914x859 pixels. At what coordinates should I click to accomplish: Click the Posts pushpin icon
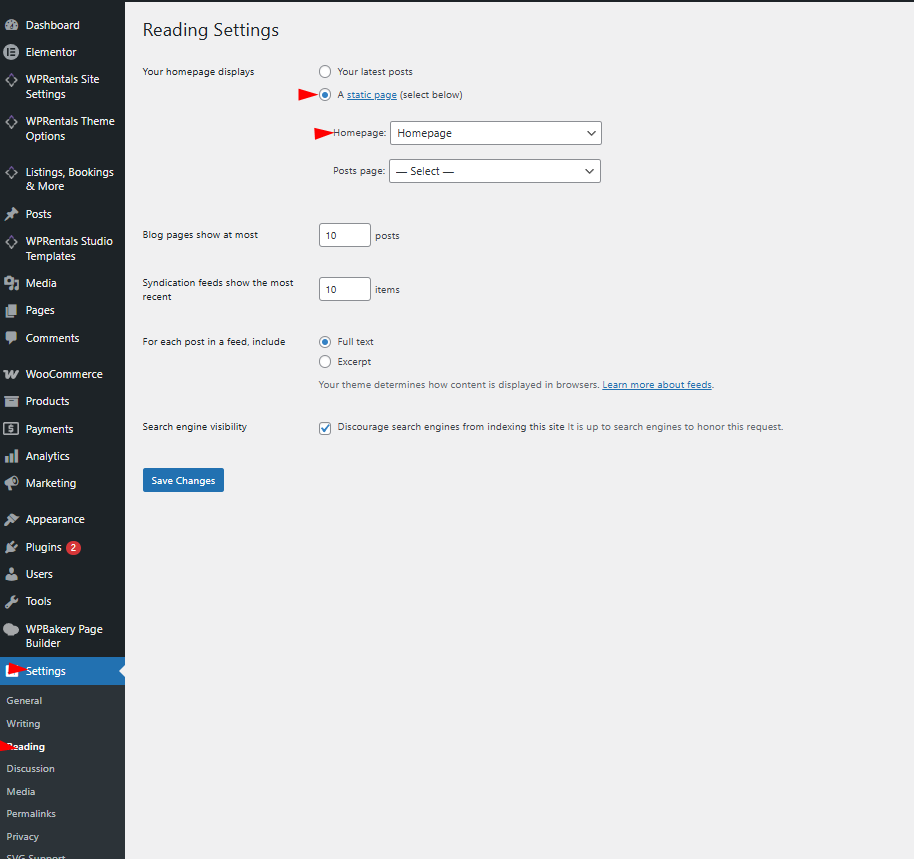[11, 214]
